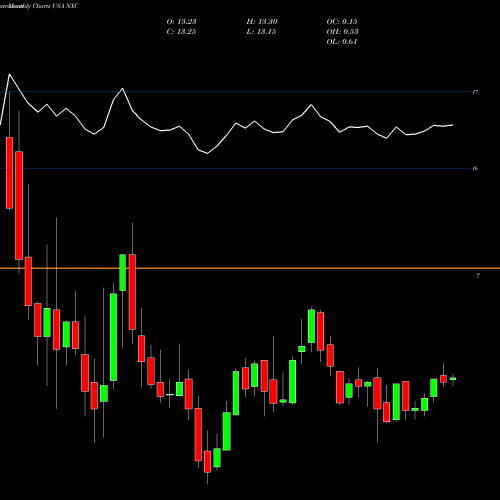Screen dimensions: 500x500
Task: Click the last small green candlestick on the right
Action: tap(453, 379)
